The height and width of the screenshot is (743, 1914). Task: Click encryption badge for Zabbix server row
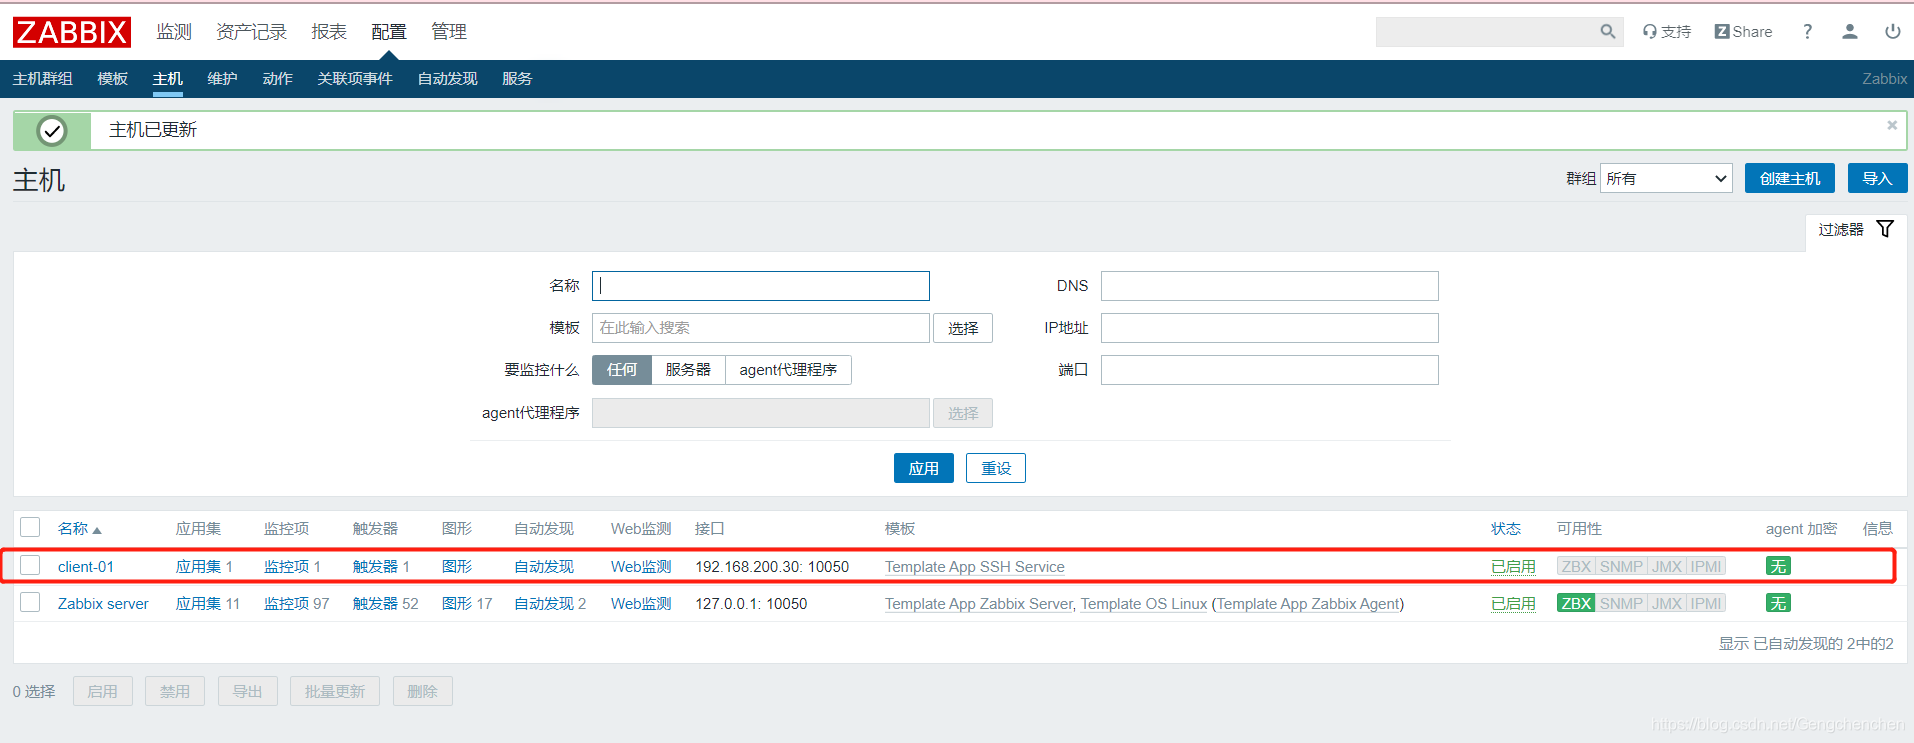[x=1778, y=603]
